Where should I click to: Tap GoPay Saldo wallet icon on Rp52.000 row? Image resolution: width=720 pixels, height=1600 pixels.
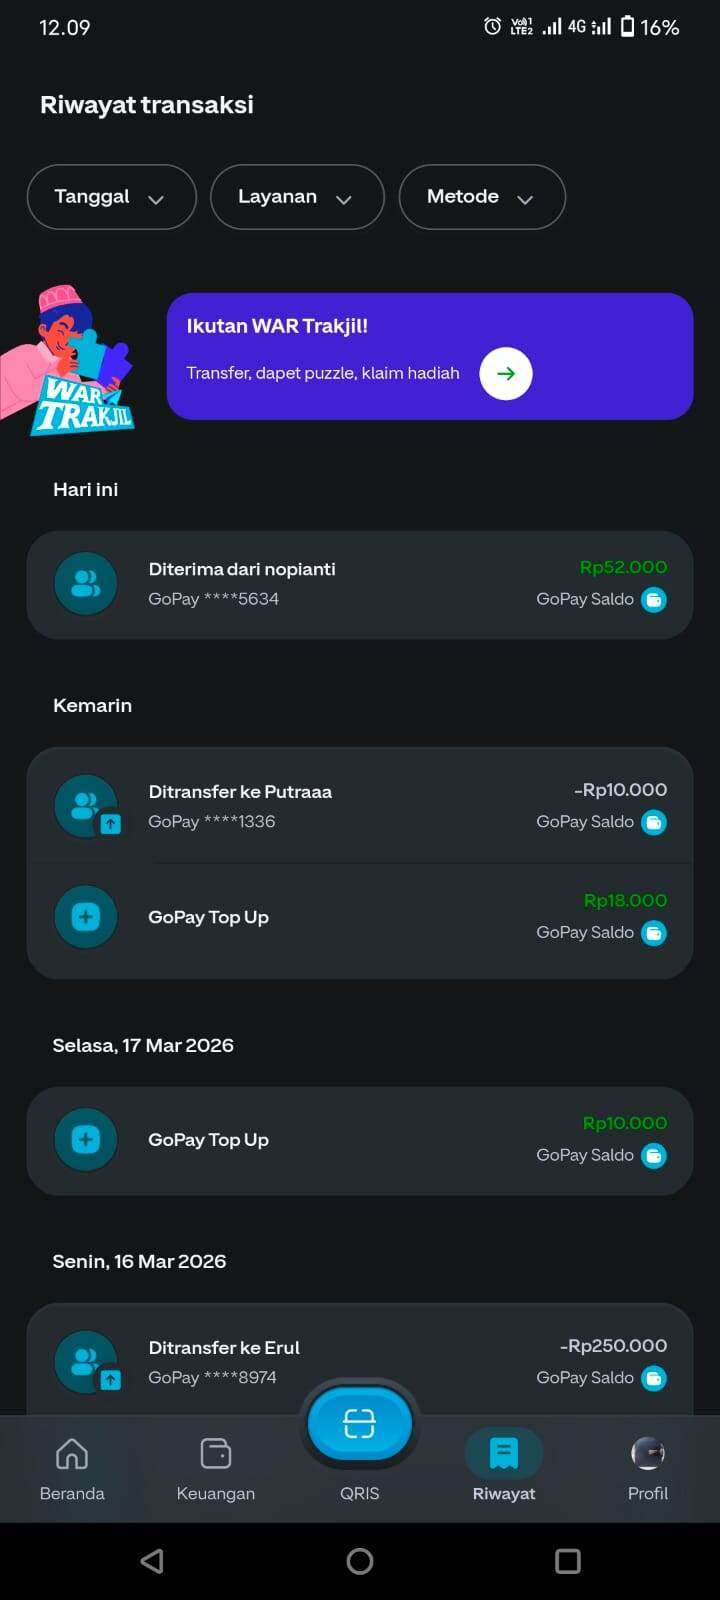tap(654, 600)
